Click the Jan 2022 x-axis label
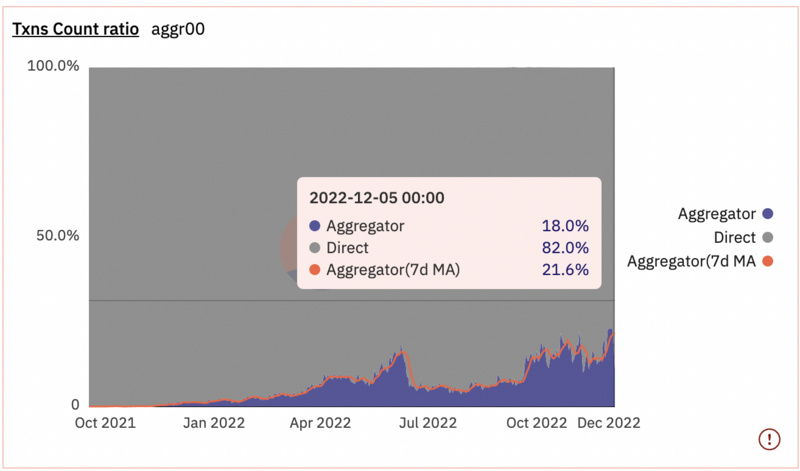Image resolution: width=800 pixels, height=471 pixels. (x=214, y=424)
